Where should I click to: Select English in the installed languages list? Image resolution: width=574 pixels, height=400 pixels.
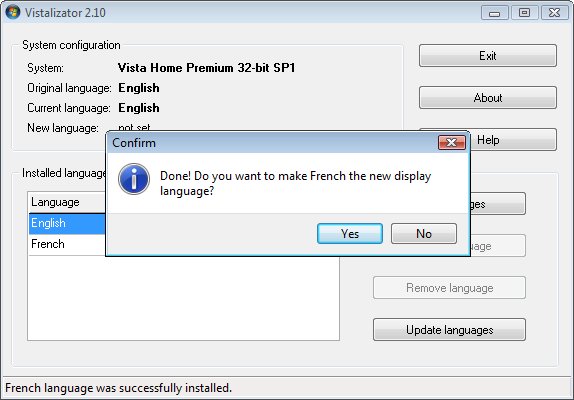(67, 223)
